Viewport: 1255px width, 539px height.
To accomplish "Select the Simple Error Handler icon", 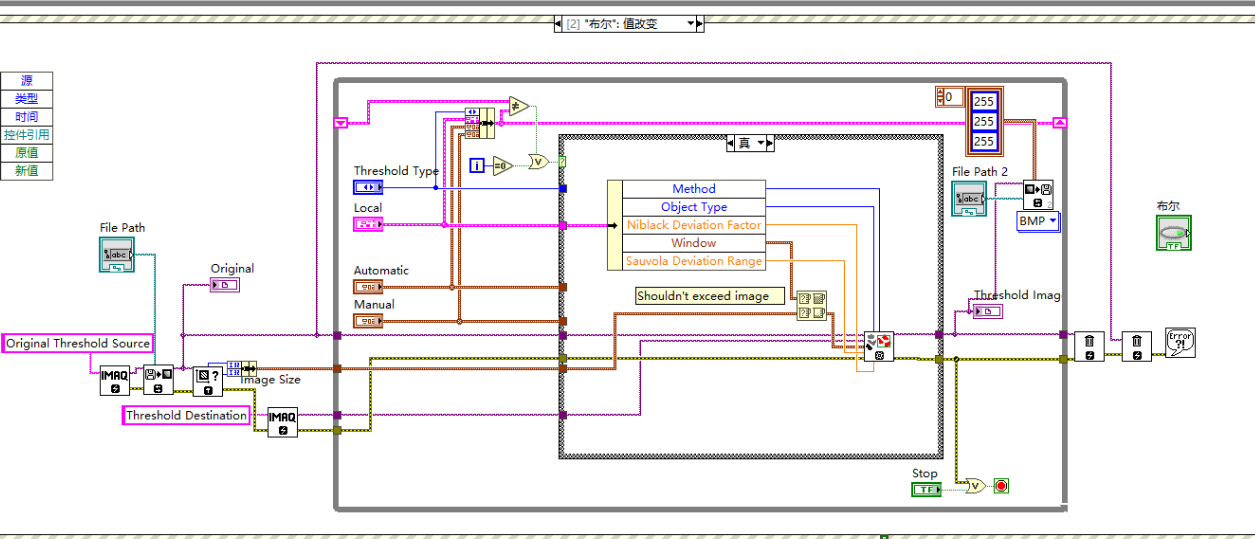I will click(x=1180, y=343).
